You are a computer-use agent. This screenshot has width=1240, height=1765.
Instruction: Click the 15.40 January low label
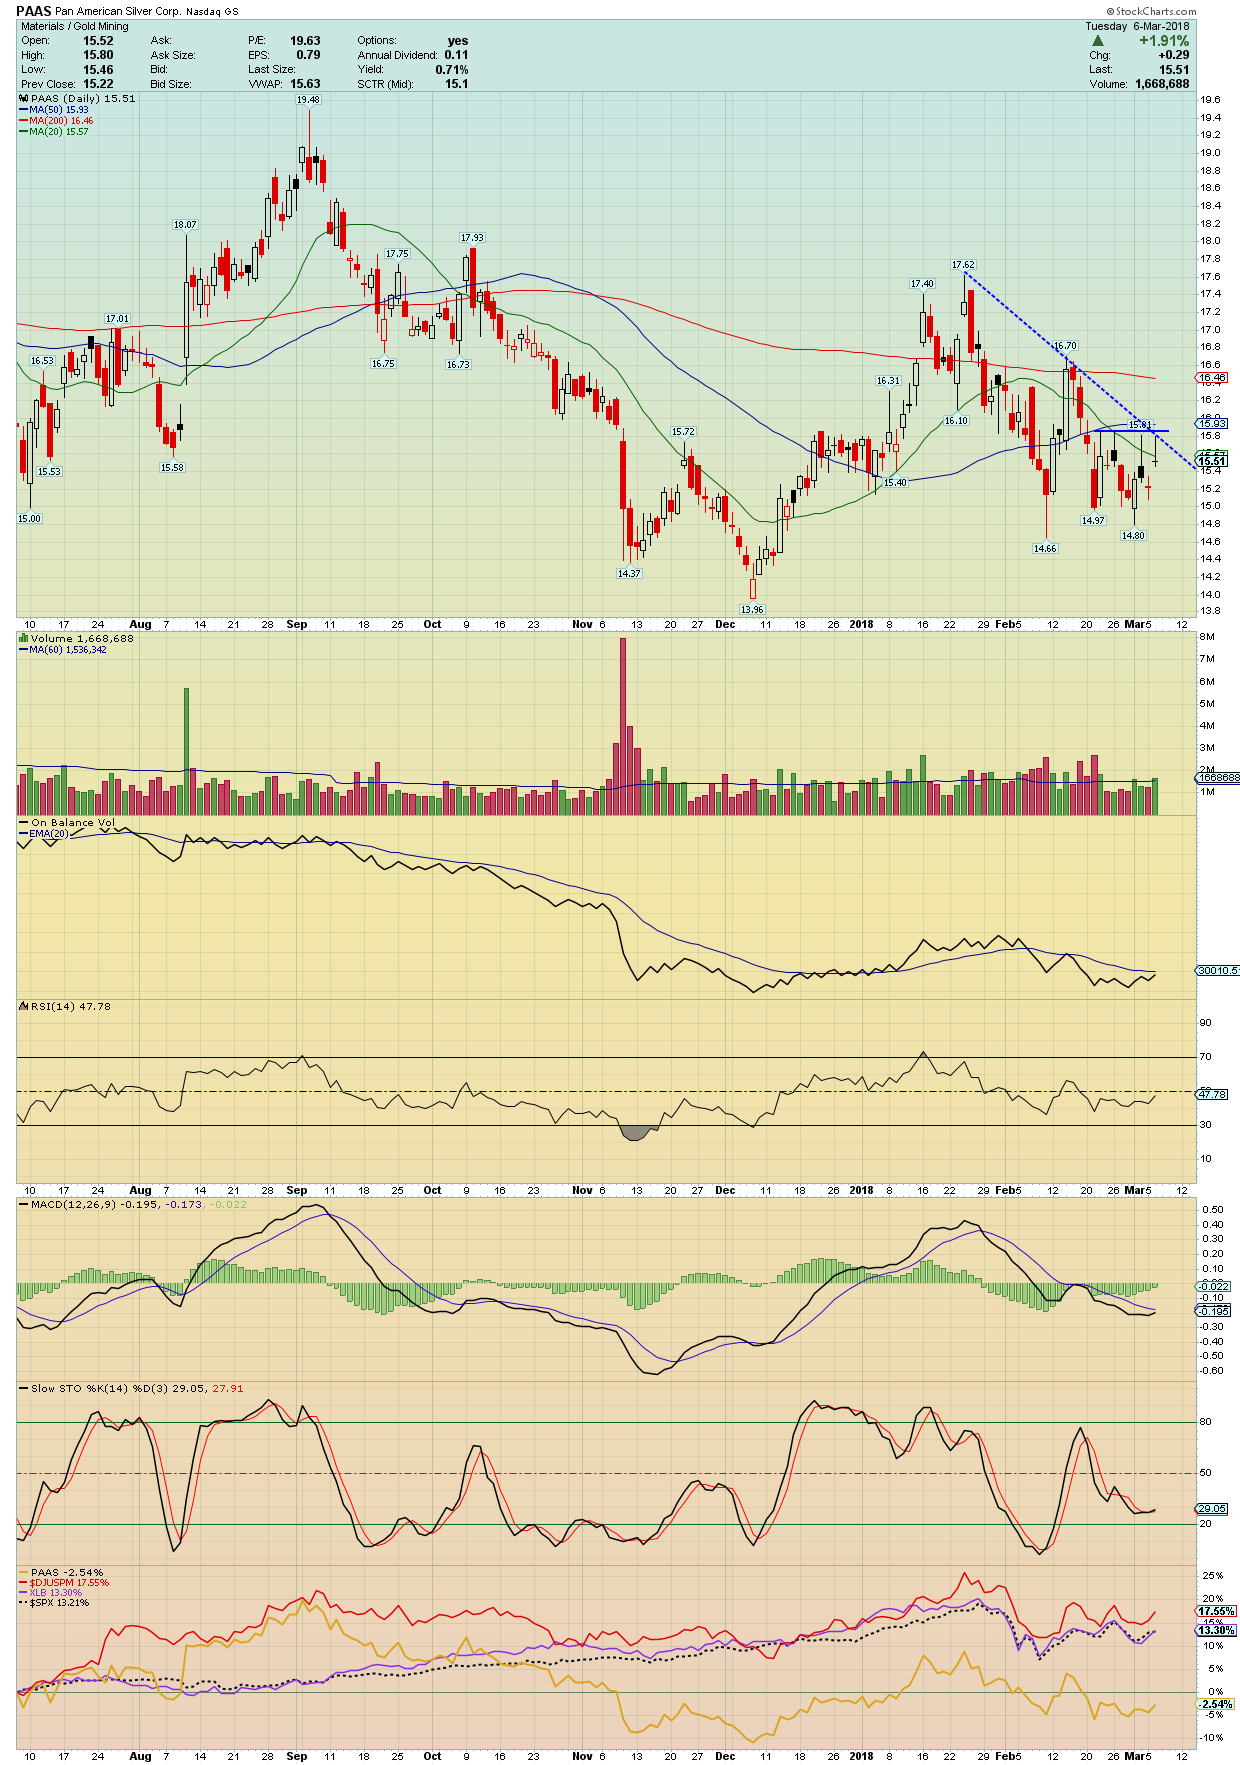tap(895, 483)
